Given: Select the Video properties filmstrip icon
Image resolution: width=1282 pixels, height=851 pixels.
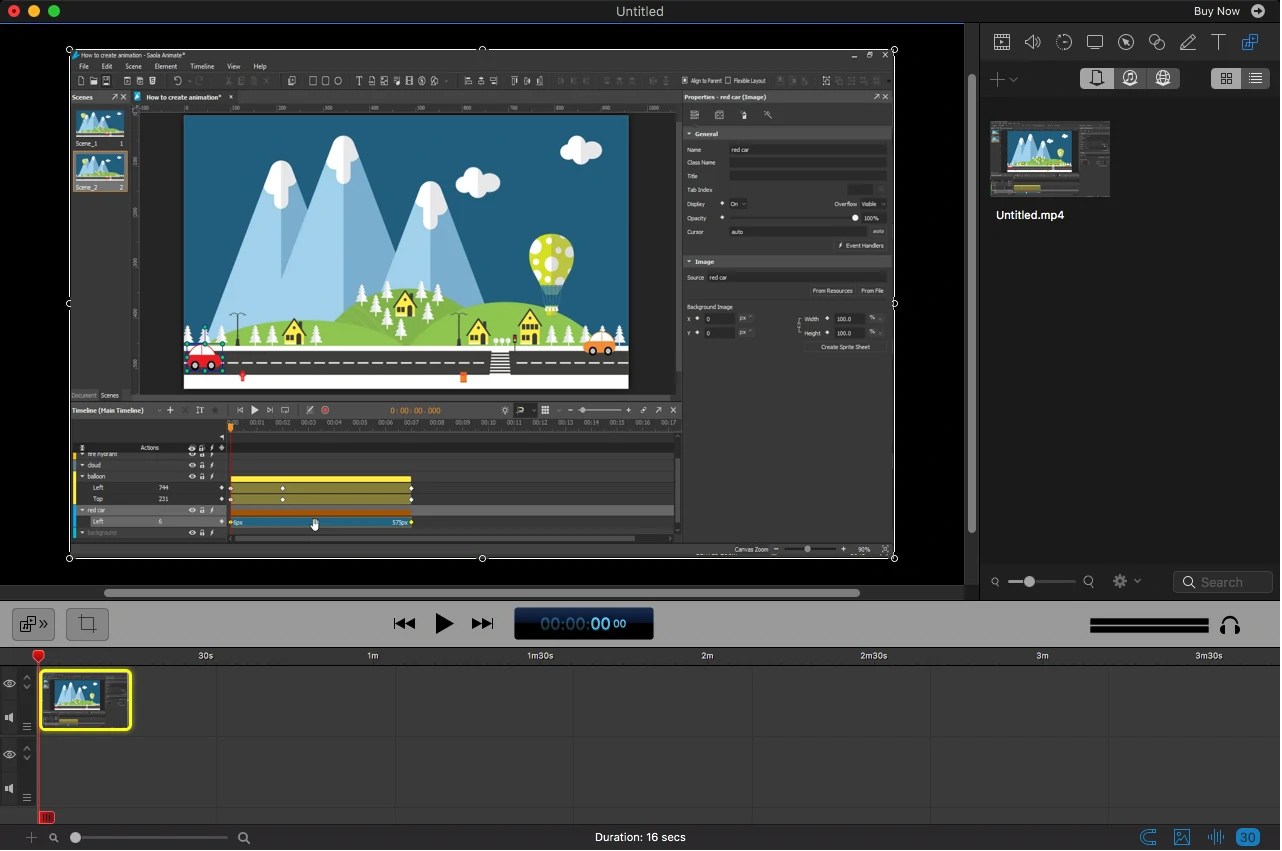Looking at the screenshot, I should point(1002,42).
